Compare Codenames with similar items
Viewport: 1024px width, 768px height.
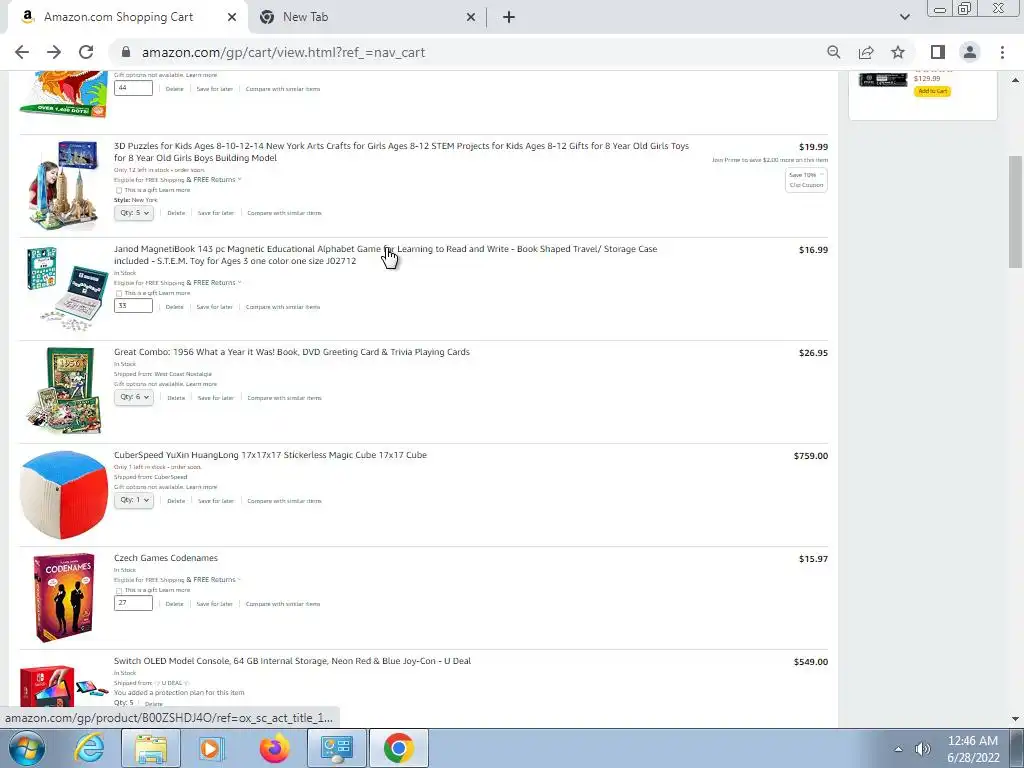(283, 604)
